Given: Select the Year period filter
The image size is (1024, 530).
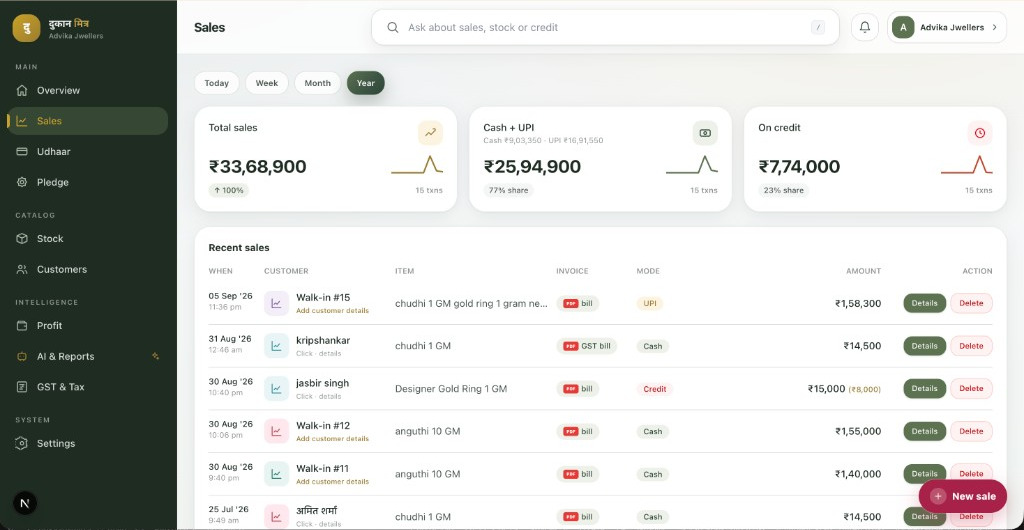Looking at the screenshot, I should click(366, 83).
